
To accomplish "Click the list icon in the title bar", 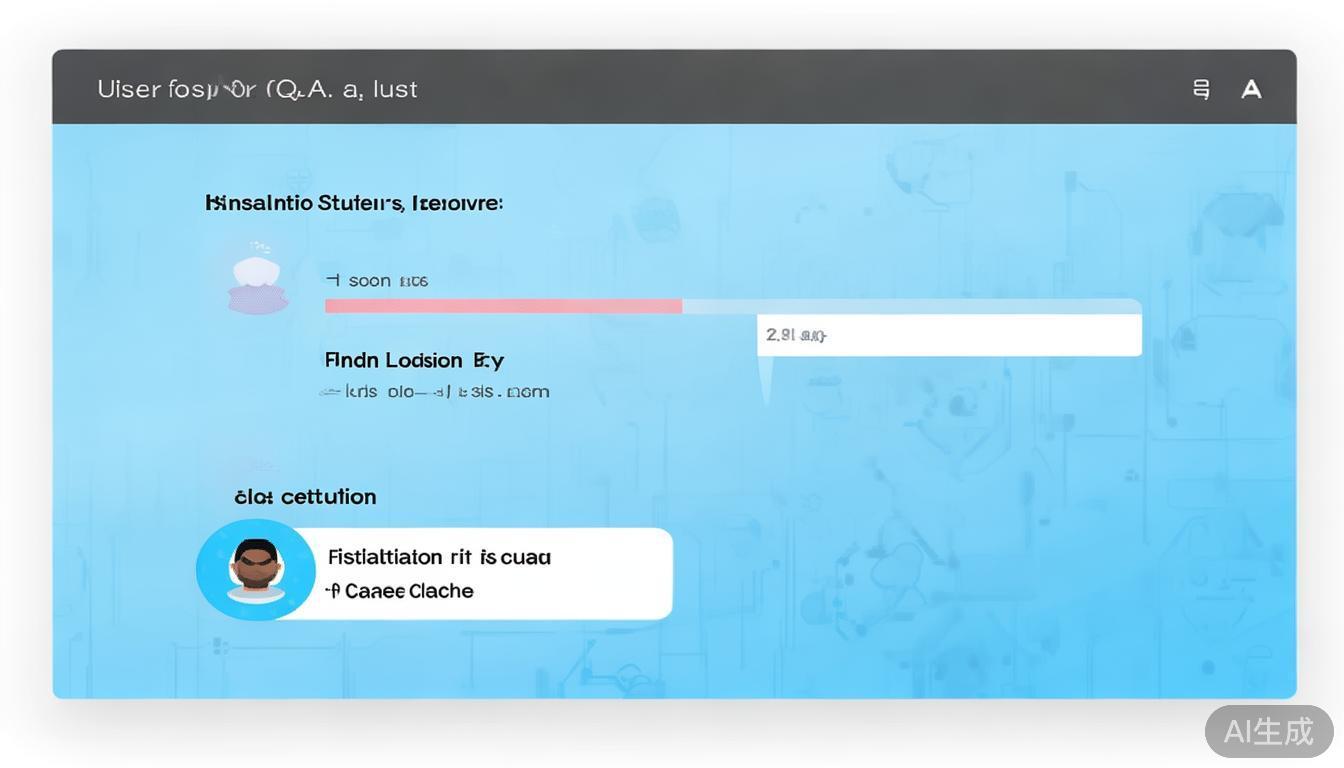I will coord(1201,89).
